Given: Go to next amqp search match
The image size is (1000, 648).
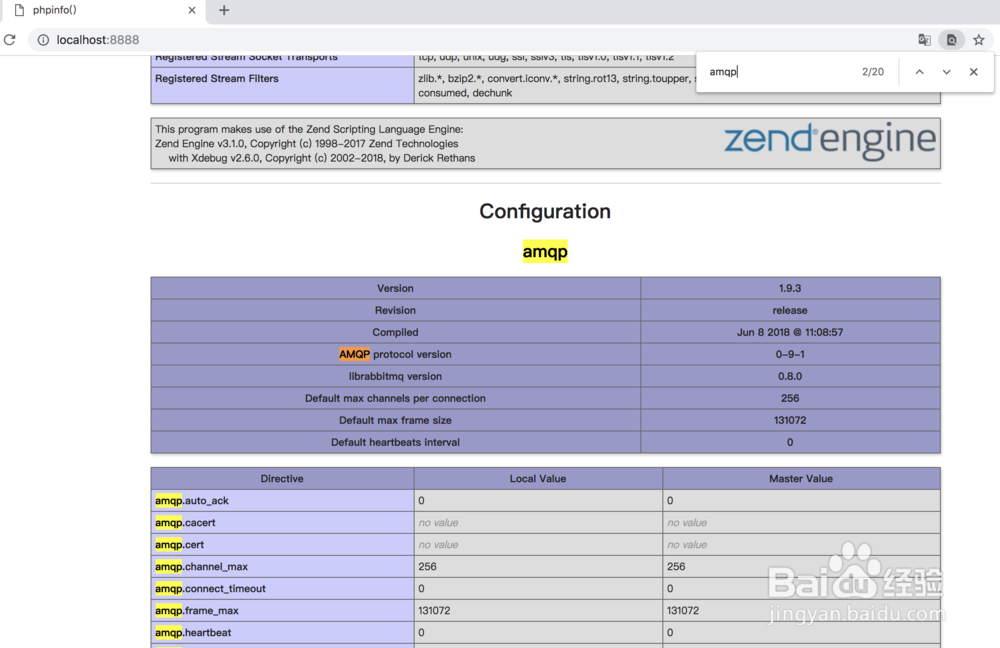Looking at the screenshot, I should tap(946, 71).
